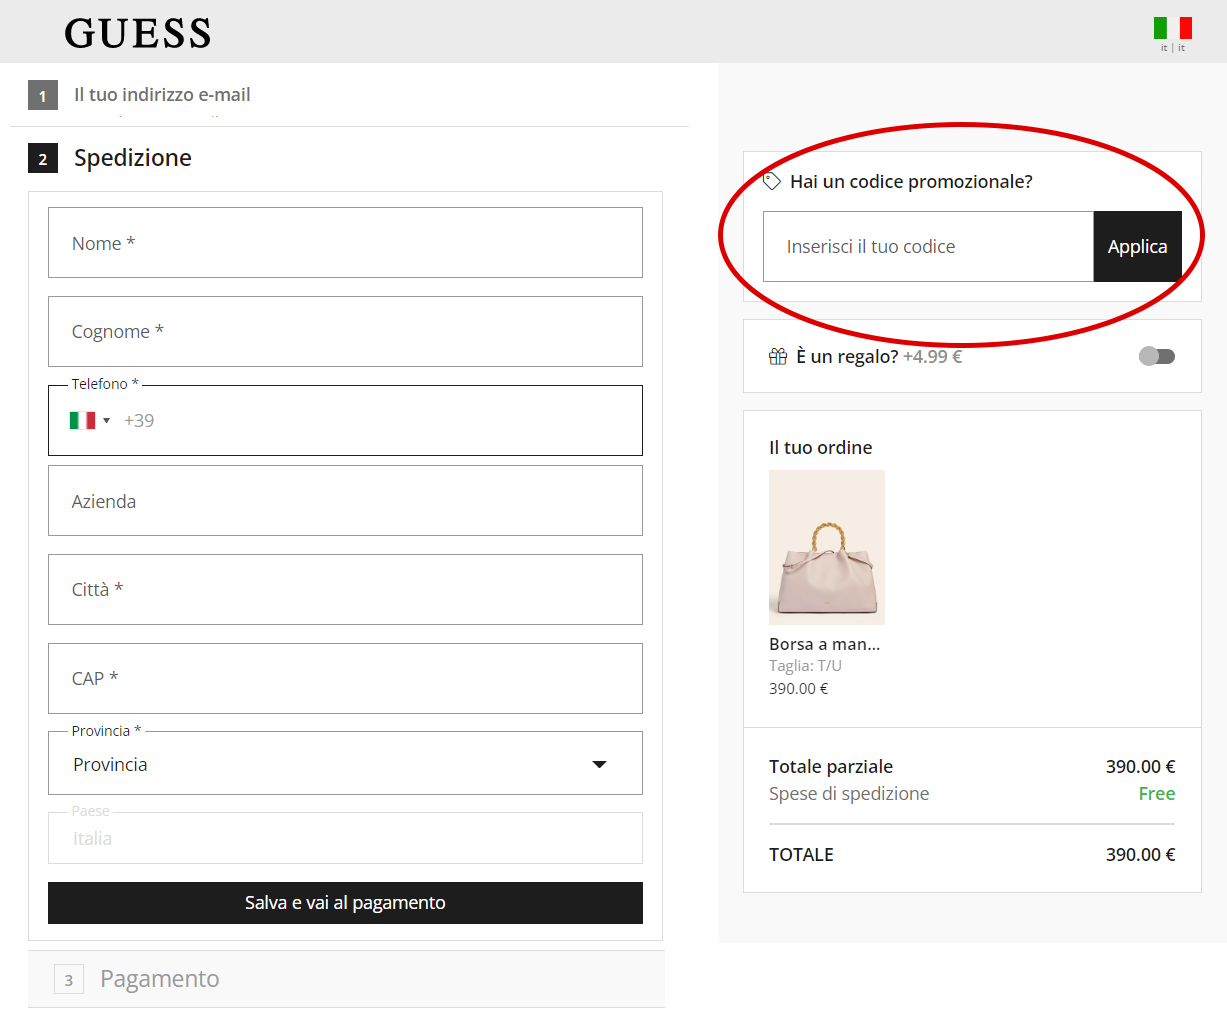The image size is (1227, 1030).
Task: Click the promo tag icon beside codice promozionale
Action: (x=771, y=179)
